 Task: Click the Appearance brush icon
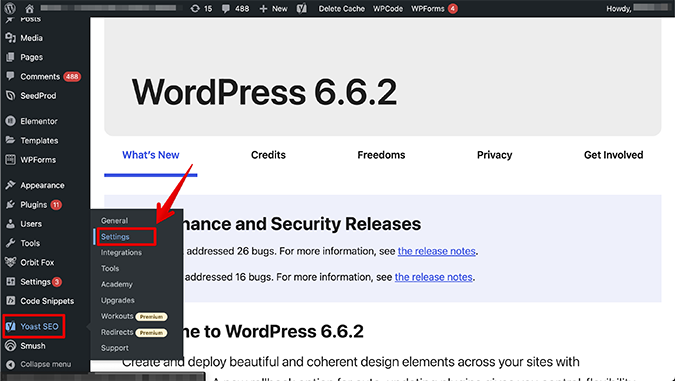[10, 185]
